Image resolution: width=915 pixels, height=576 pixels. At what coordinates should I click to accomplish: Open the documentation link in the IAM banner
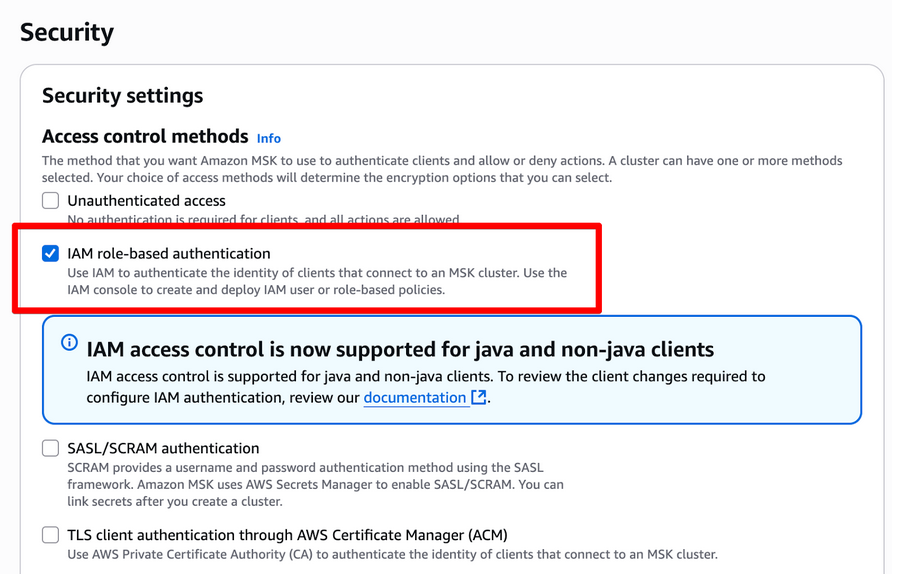click(415, 398)
